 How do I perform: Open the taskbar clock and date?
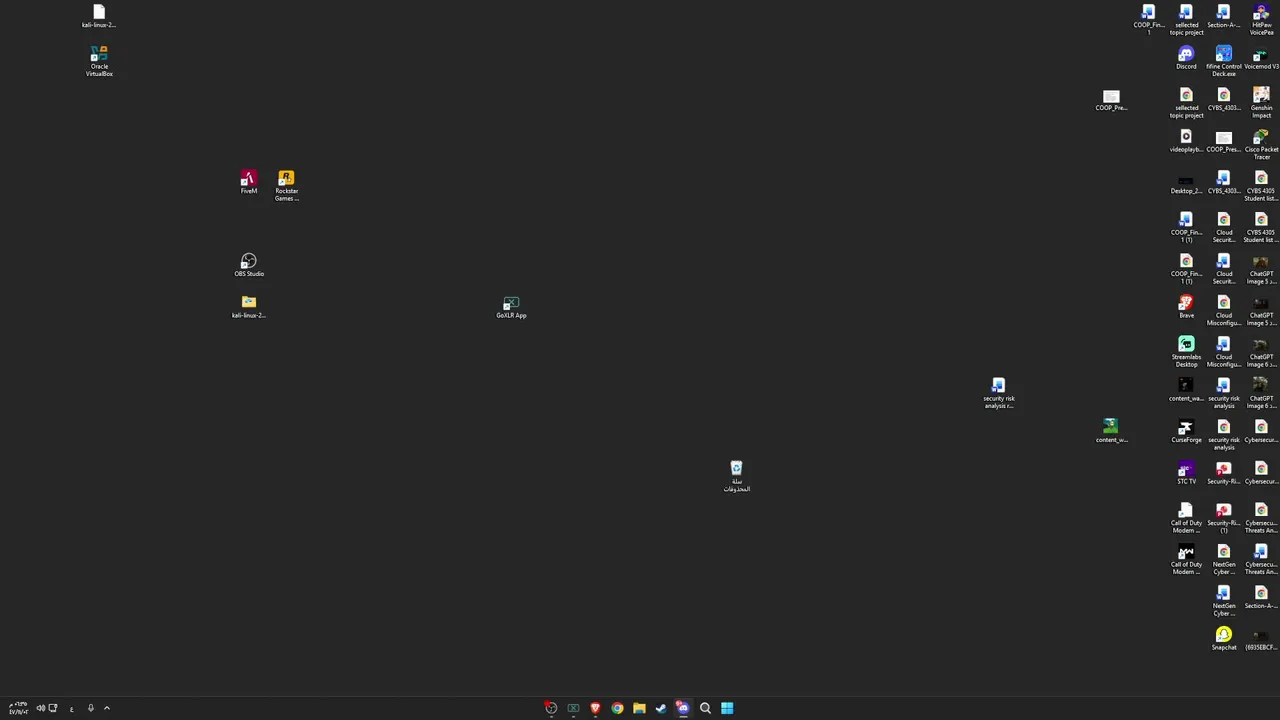pos(18,708)
